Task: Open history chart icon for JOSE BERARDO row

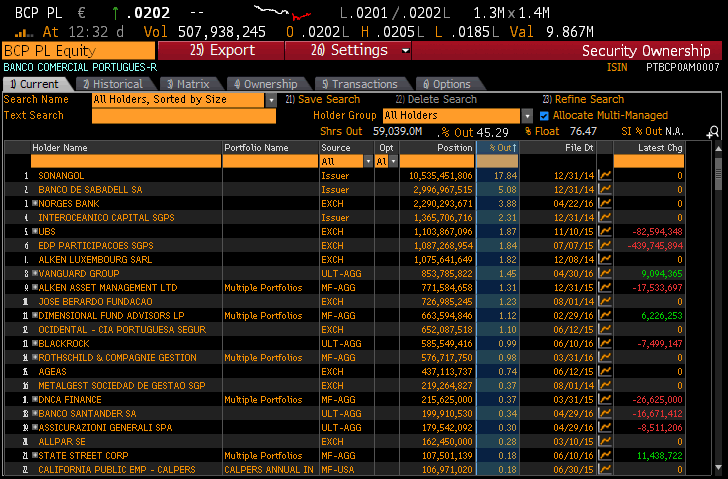Action: click(604, 301)
